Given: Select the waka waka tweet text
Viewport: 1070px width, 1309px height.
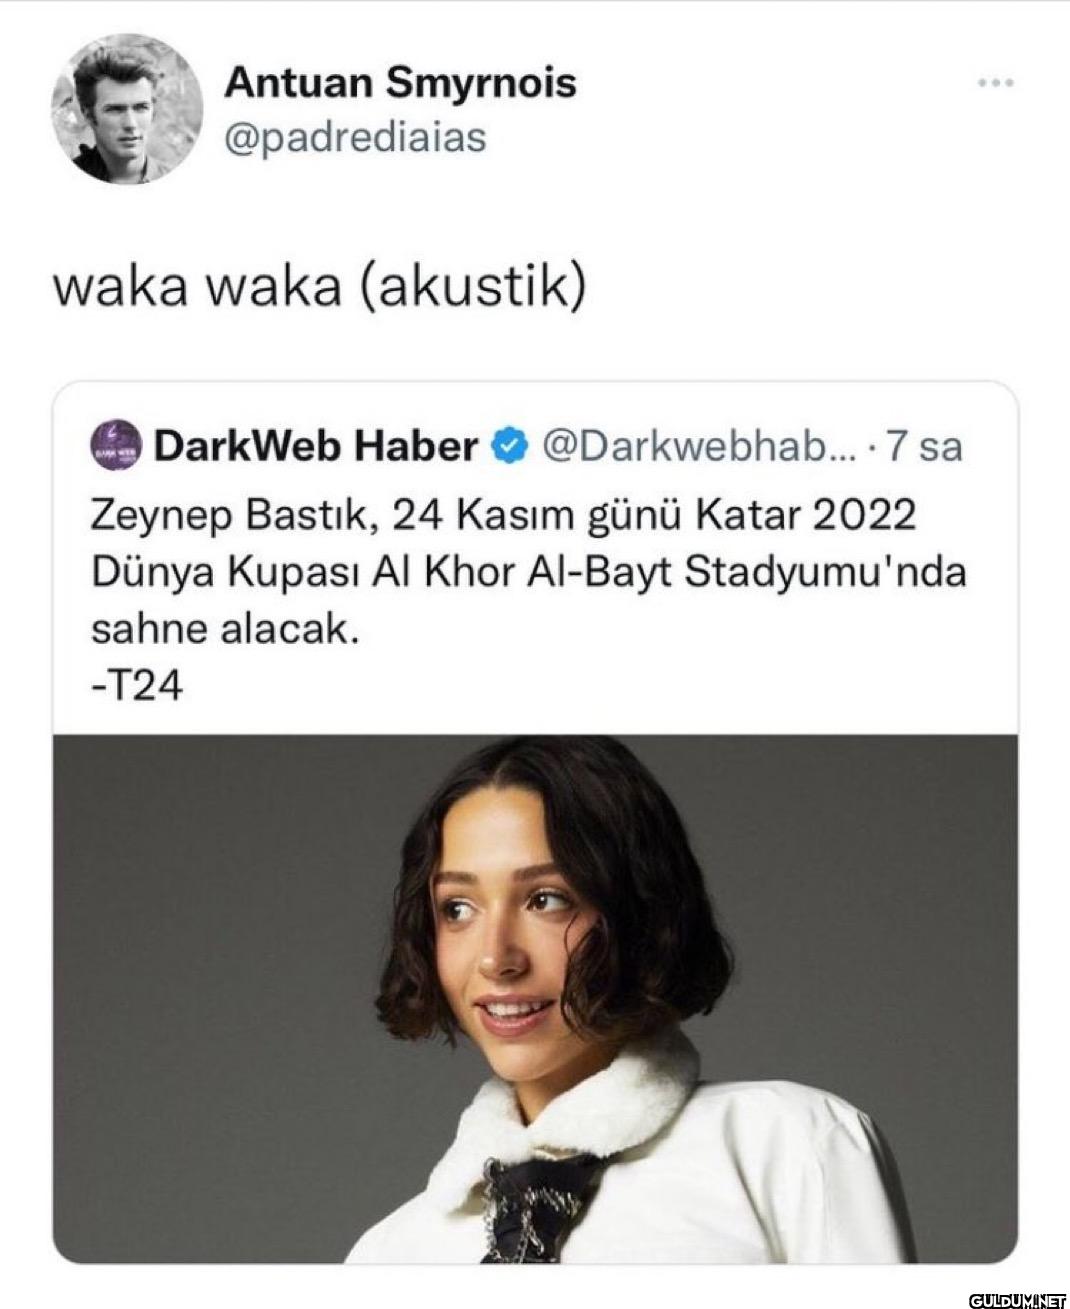Looking at the screenshot, I should pyautogui.click(x=319, y=288).
